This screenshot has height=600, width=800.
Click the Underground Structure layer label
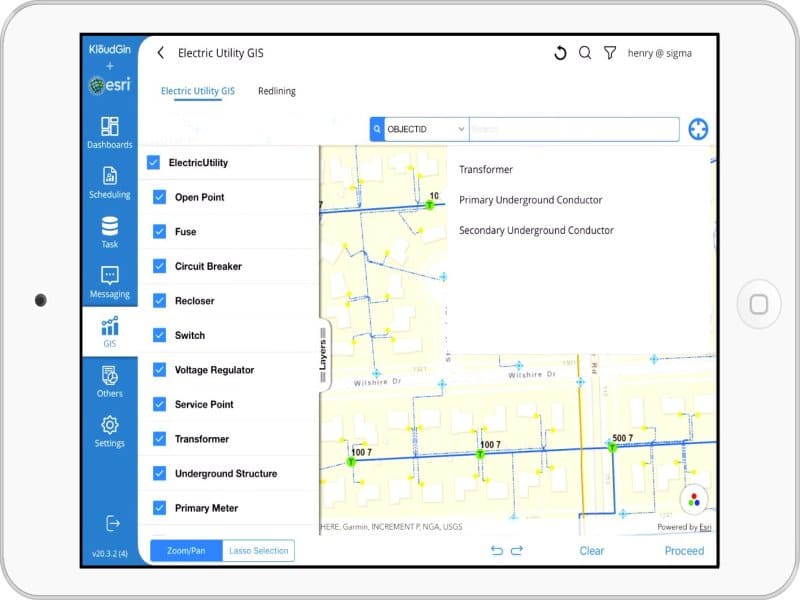pyautogui.click(x=226, y=473)
